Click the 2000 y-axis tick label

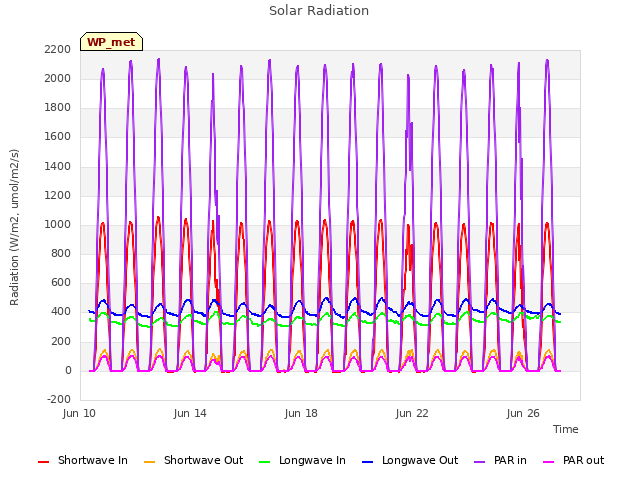58,78
